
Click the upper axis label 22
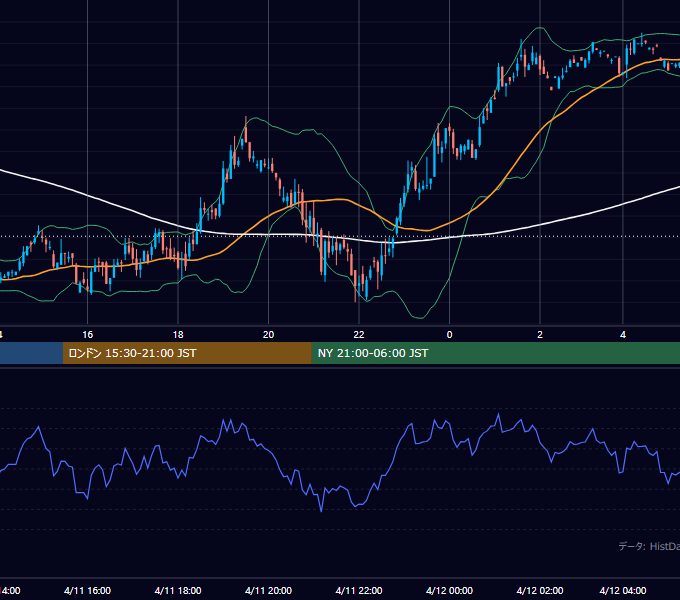point(359,335)
